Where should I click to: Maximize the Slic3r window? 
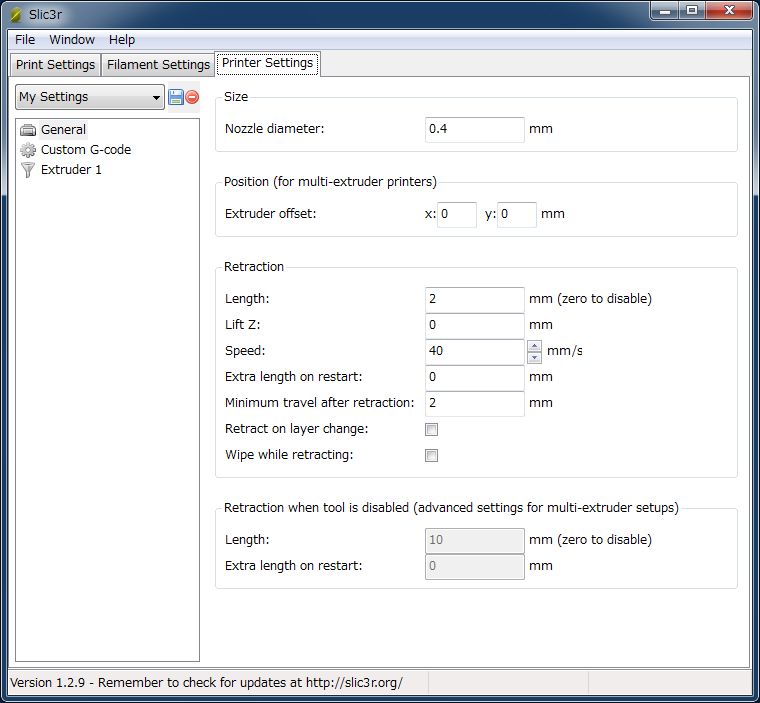tap(692, 11)
